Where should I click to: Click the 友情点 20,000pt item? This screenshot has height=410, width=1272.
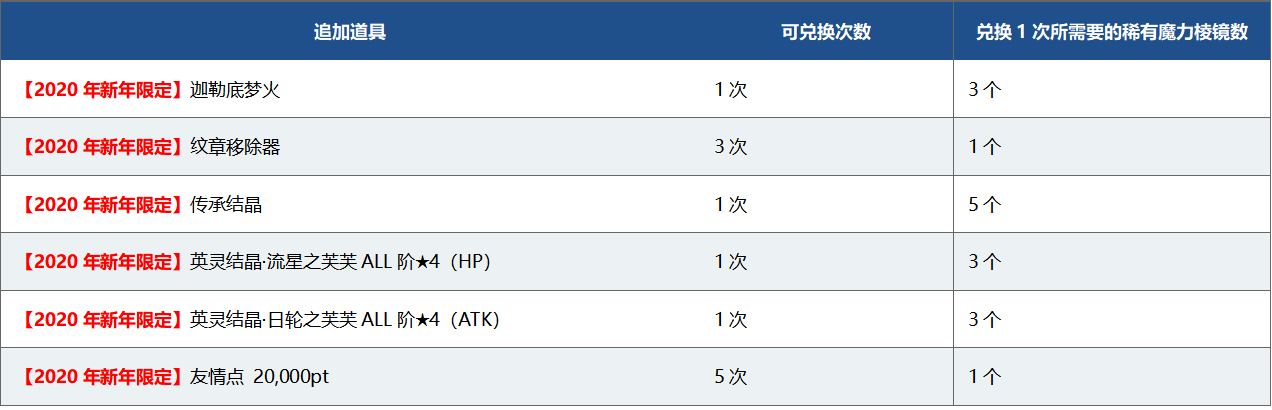259,377
